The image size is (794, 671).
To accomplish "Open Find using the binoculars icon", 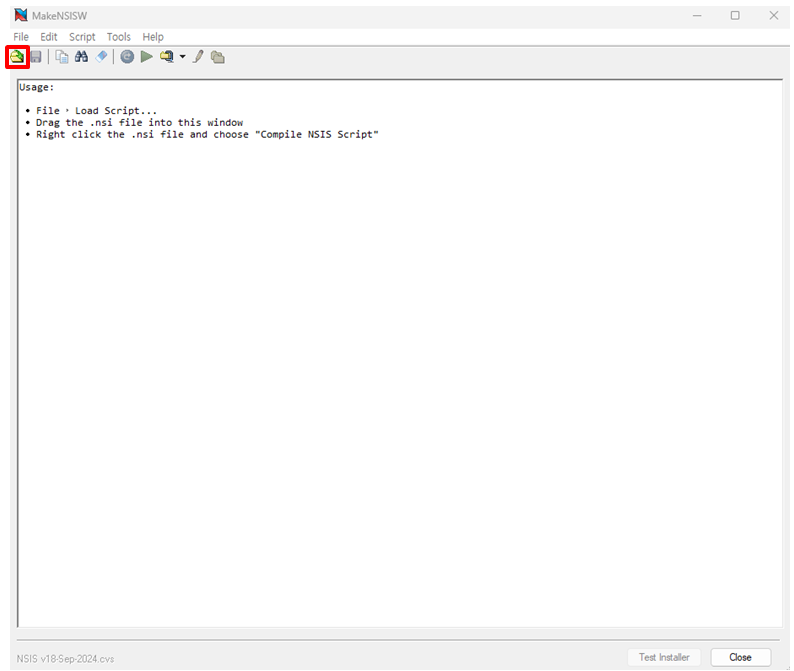I will pyautogui.click(x=82, y=57).
